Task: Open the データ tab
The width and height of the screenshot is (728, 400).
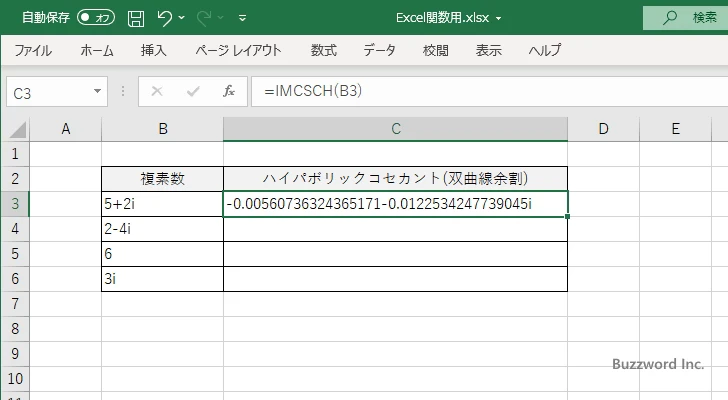Action: pyautogui.click(x=379, y=50)
